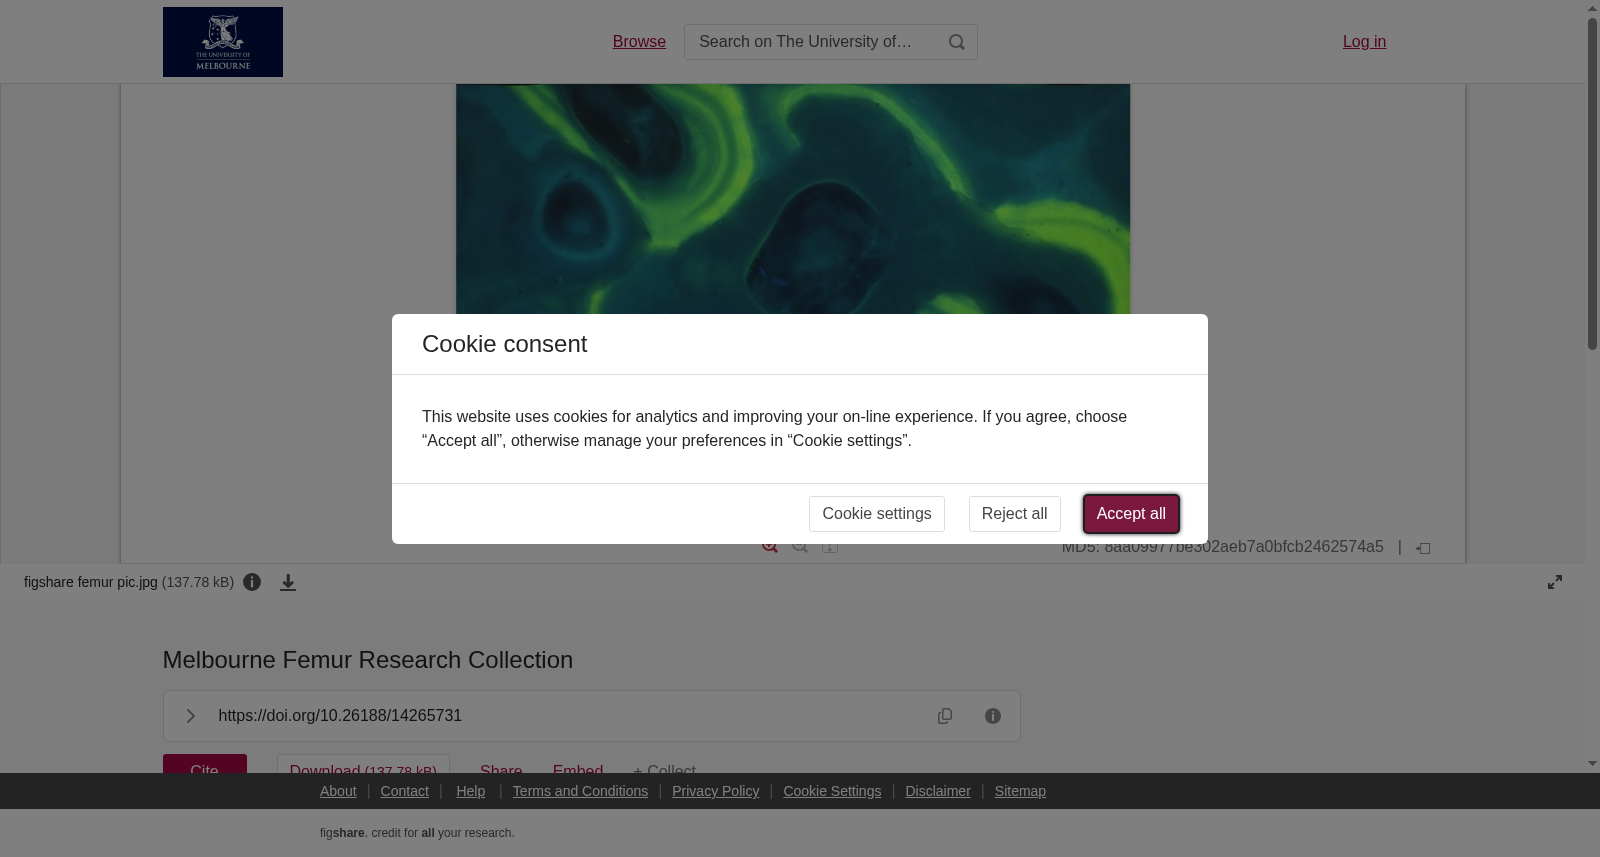Open the Browse link
This screenshot has width=1600, height=857.
click(x=639, y=42)
